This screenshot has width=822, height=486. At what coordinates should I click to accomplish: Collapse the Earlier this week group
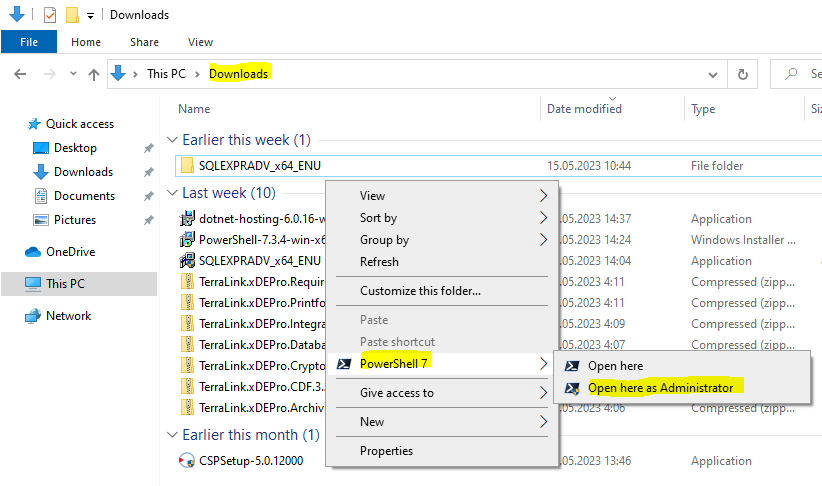(172, 140)
